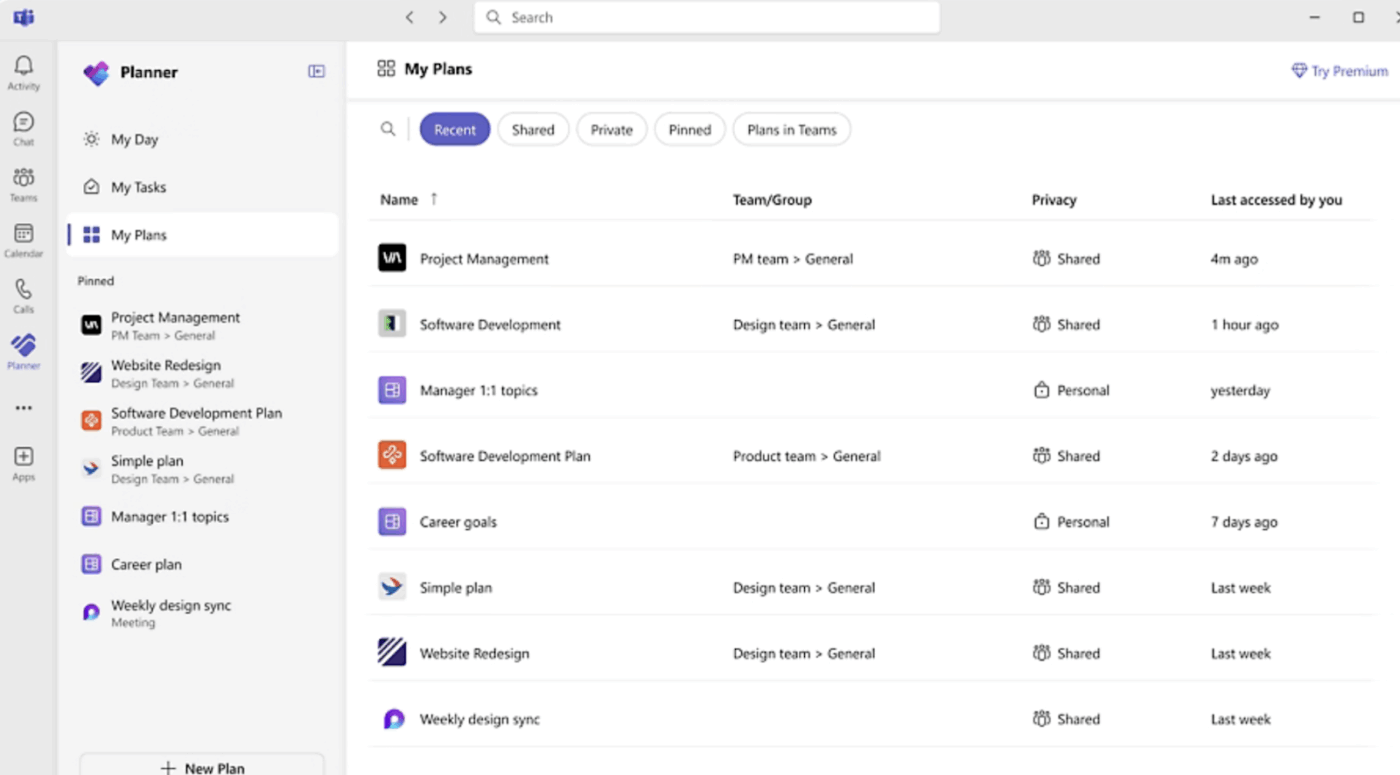Viewport: 1400px width, 775px height.
Task: Collapse the Planner navigation pane icon
Action: click(x=316, y=71)
